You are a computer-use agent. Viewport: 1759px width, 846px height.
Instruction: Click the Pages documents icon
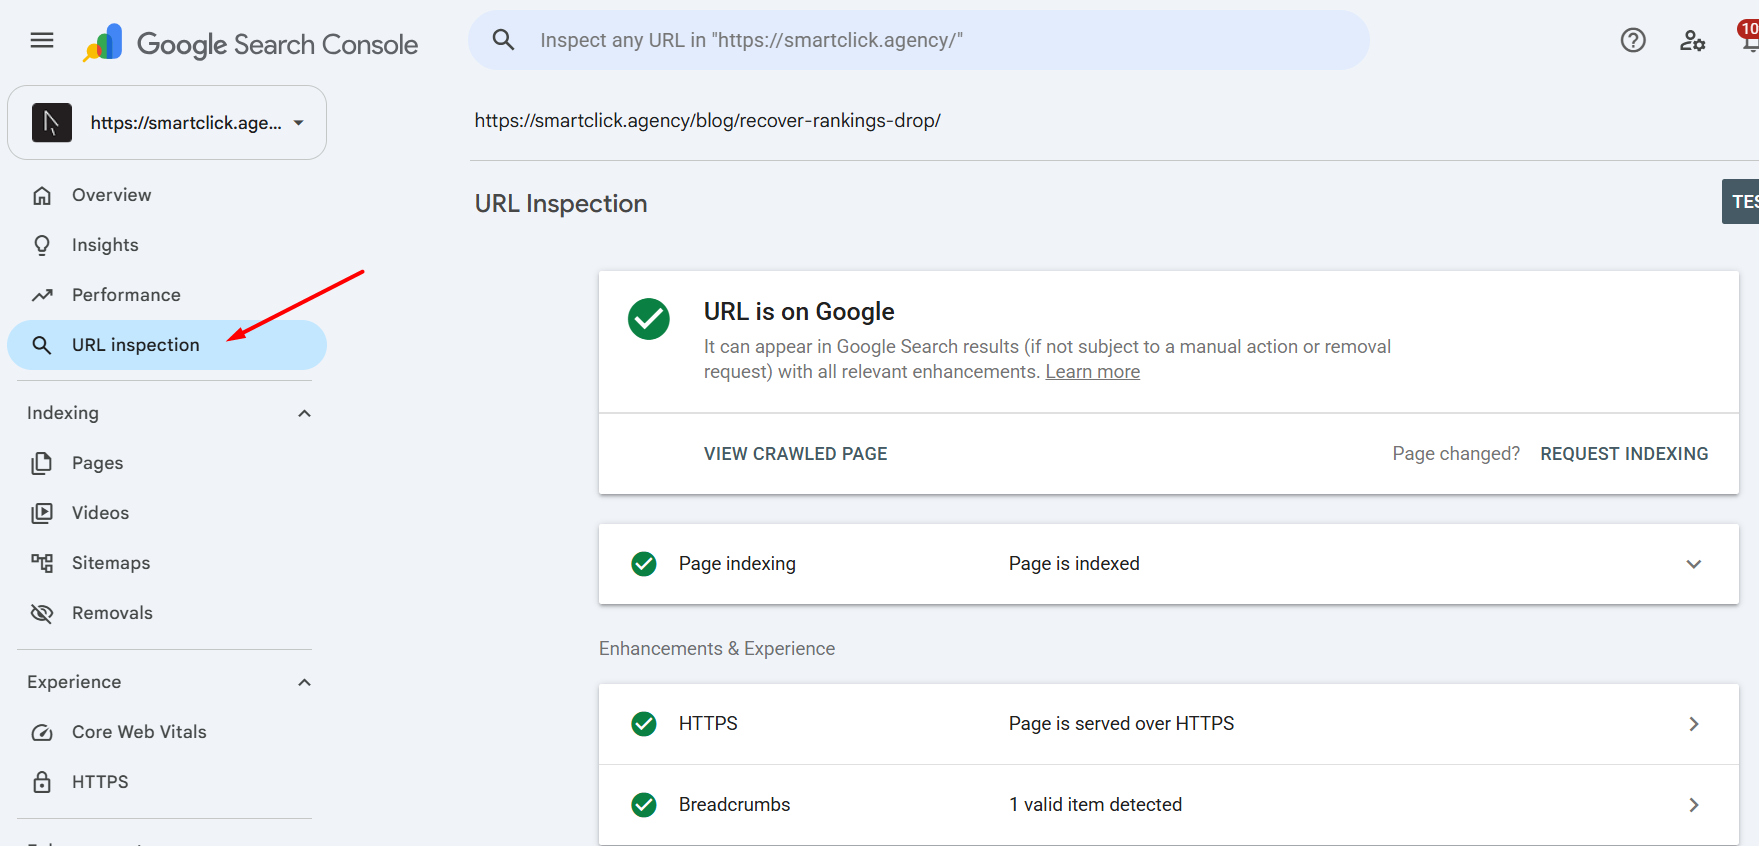pyautogui.click(x=42, y=463)
